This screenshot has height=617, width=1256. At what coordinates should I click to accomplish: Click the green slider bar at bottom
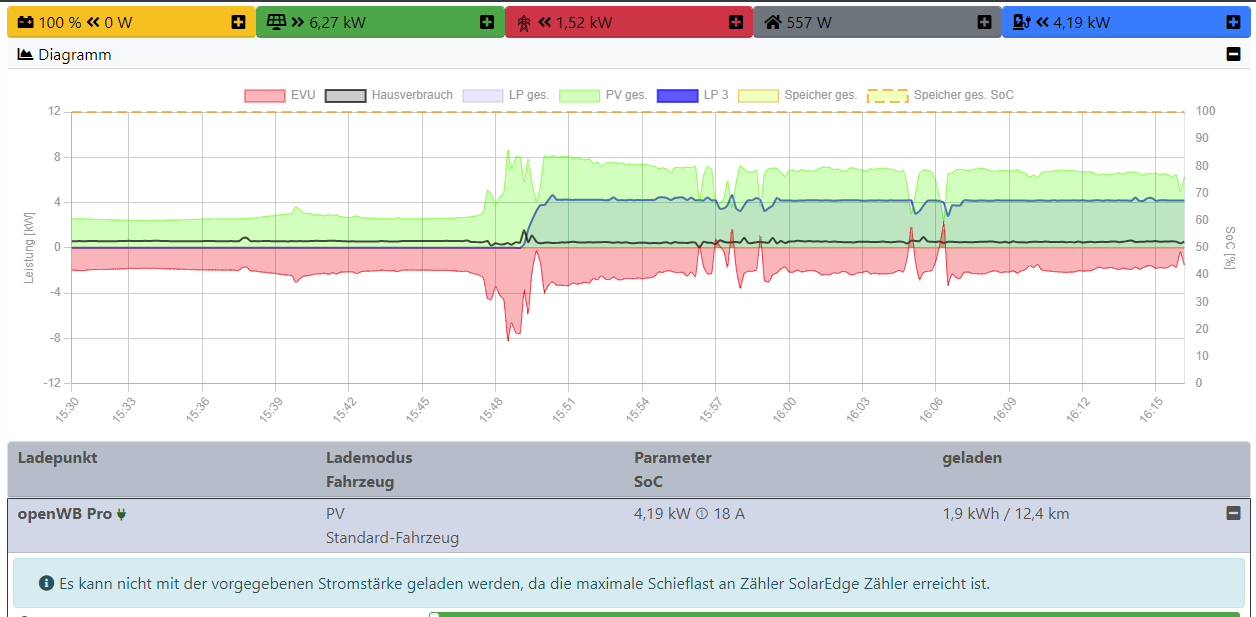click(835, 614)
